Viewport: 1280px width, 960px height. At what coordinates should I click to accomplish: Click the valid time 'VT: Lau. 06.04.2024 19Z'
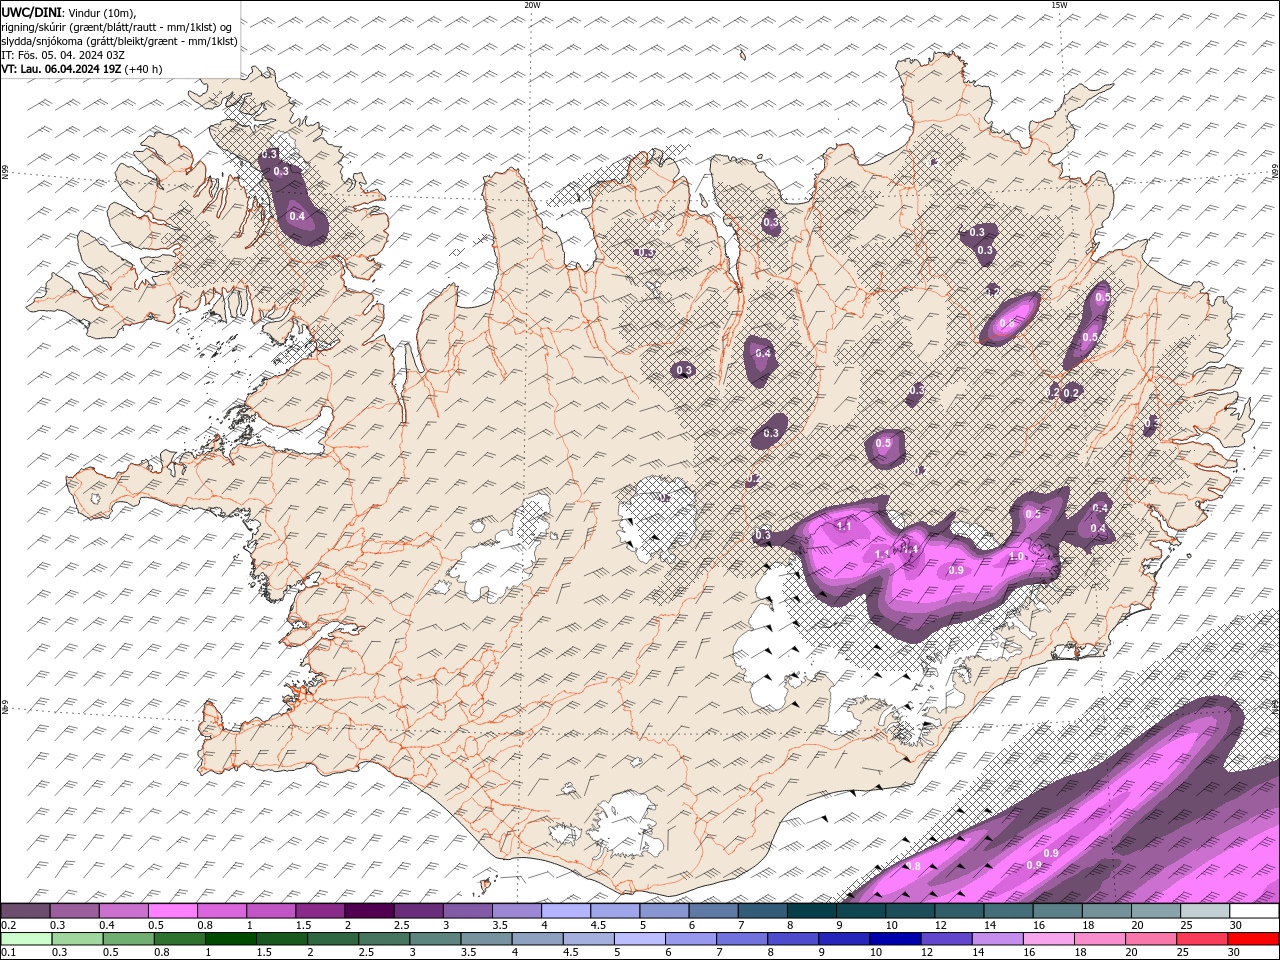pos(61,69)
